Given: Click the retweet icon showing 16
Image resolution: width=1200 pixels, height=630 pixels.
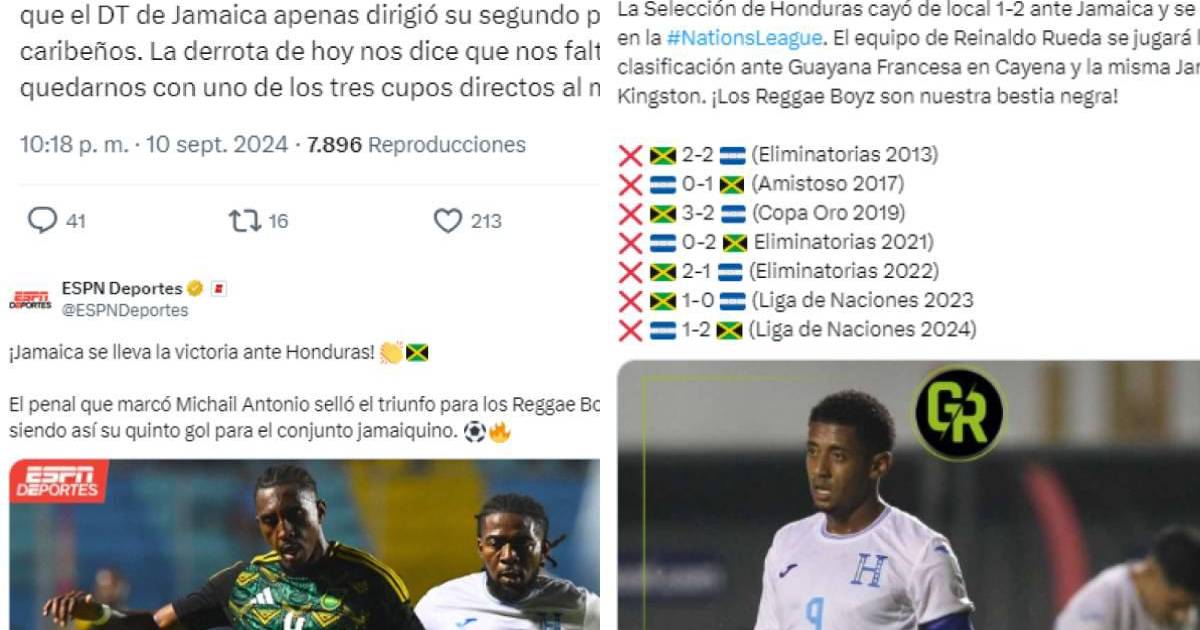Looking at the screenshot, I should pyautogui.click(x=245, y=220).
